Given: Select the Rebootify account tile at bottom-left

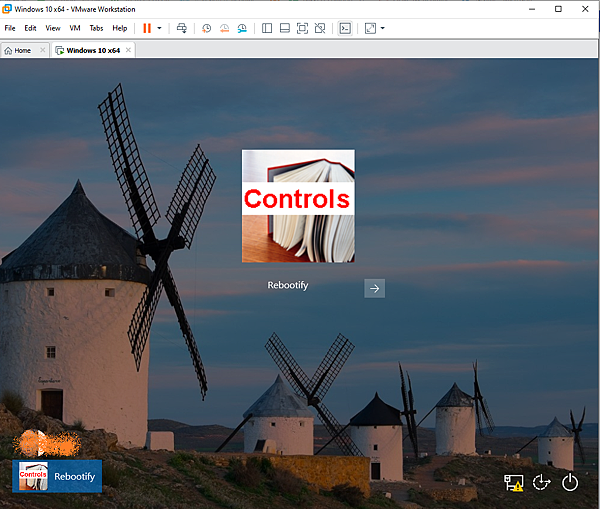Looking at the screenshot, I should [57, 476].
